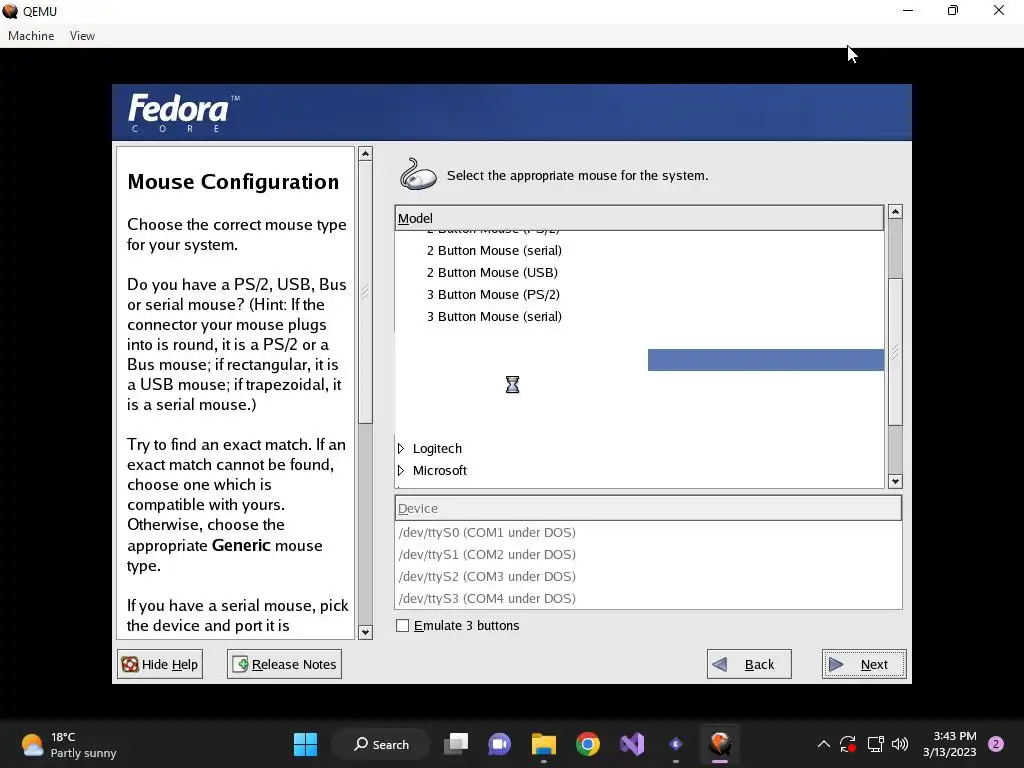This screenshot has height=768, width=1024.
Task: Open the Machine menu
Action: point(31,36)
